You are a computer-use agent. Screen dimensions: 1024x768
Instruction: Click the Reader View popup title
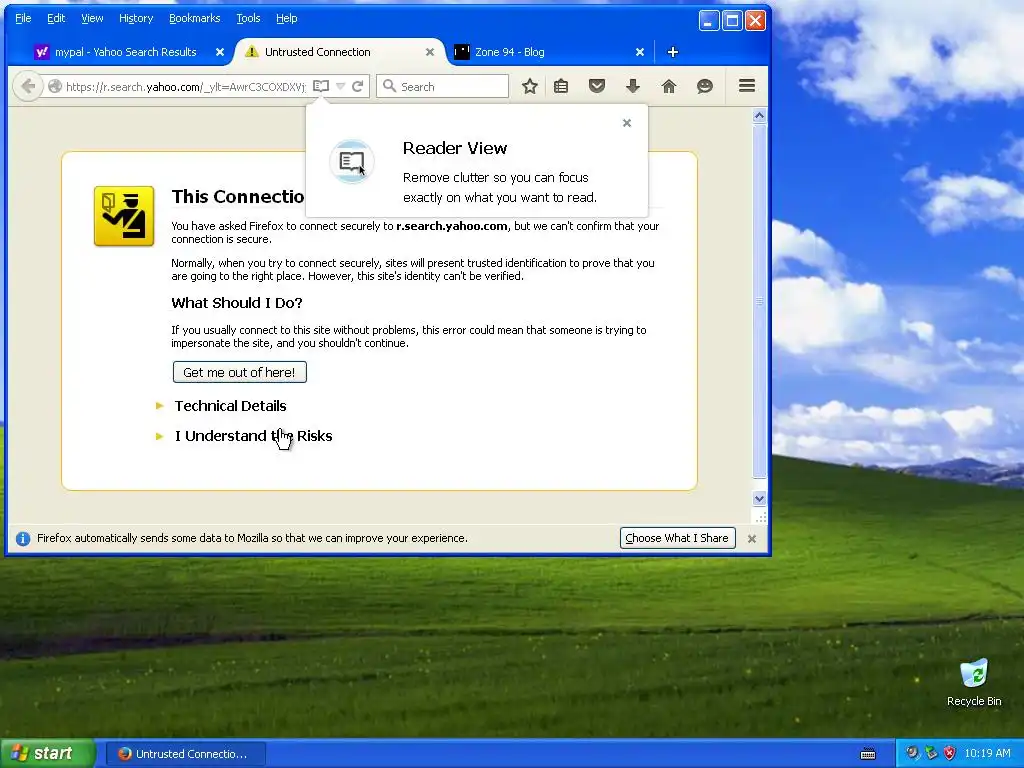tap(455, 148)
